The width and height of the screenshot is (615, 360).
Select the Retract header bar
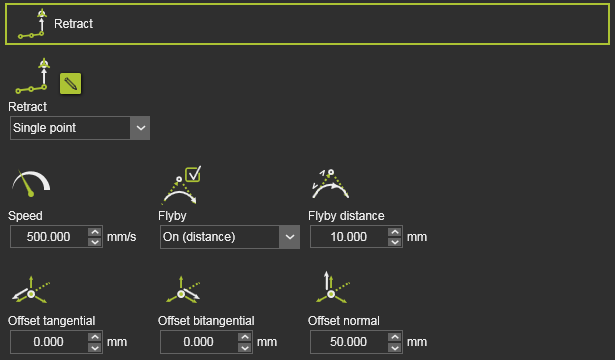[x=308, y=24]
